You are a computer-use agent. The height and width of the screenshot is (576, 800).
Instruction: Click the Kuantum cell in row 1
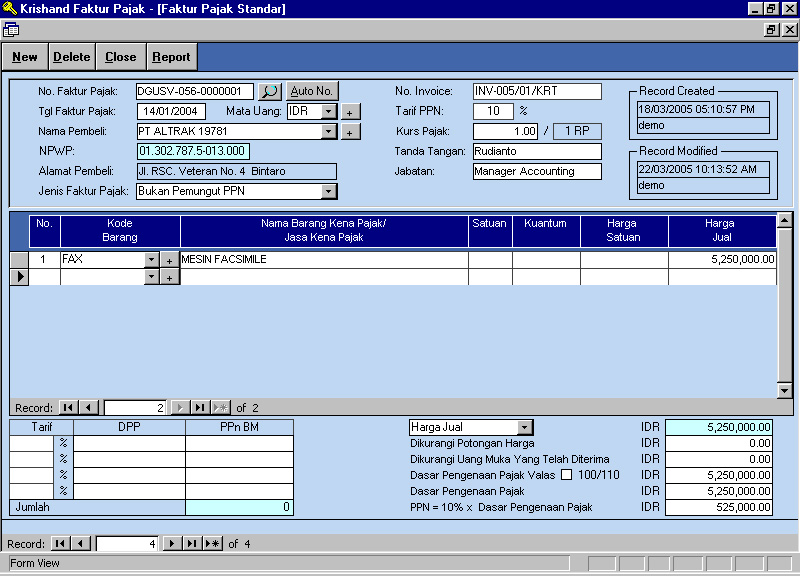tap(546, 259)
